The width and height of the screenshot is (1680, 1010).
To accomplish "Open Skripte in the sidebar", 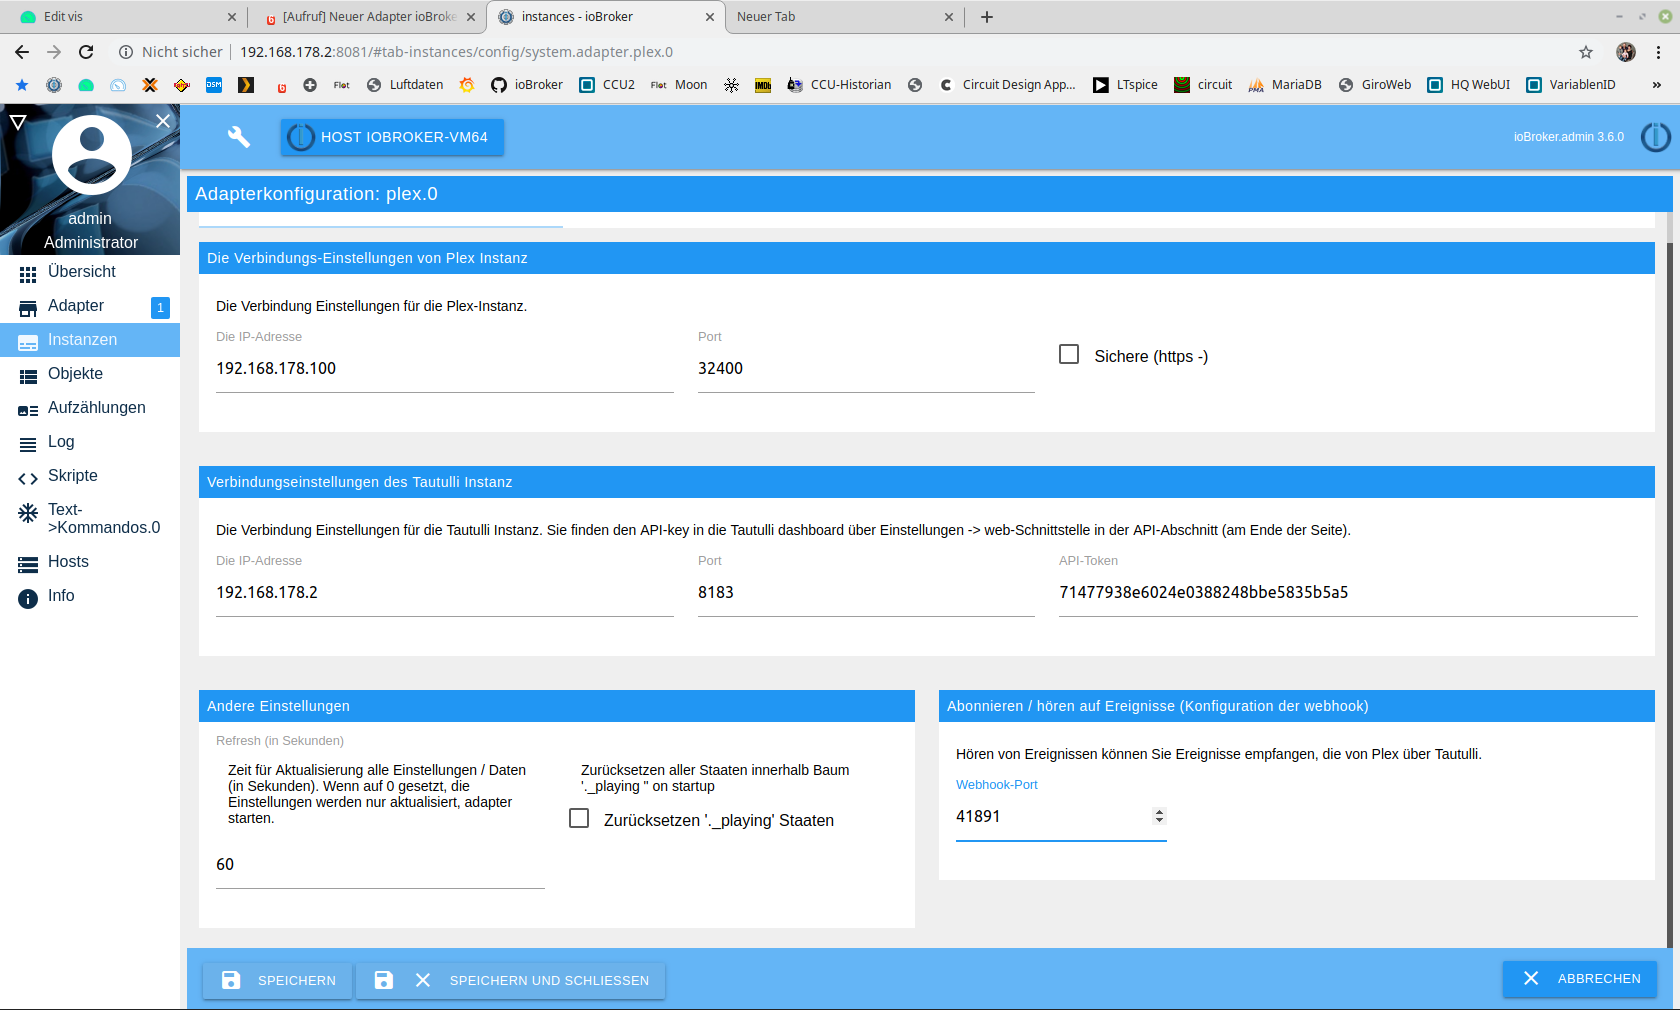I will [x=90, y=476].
